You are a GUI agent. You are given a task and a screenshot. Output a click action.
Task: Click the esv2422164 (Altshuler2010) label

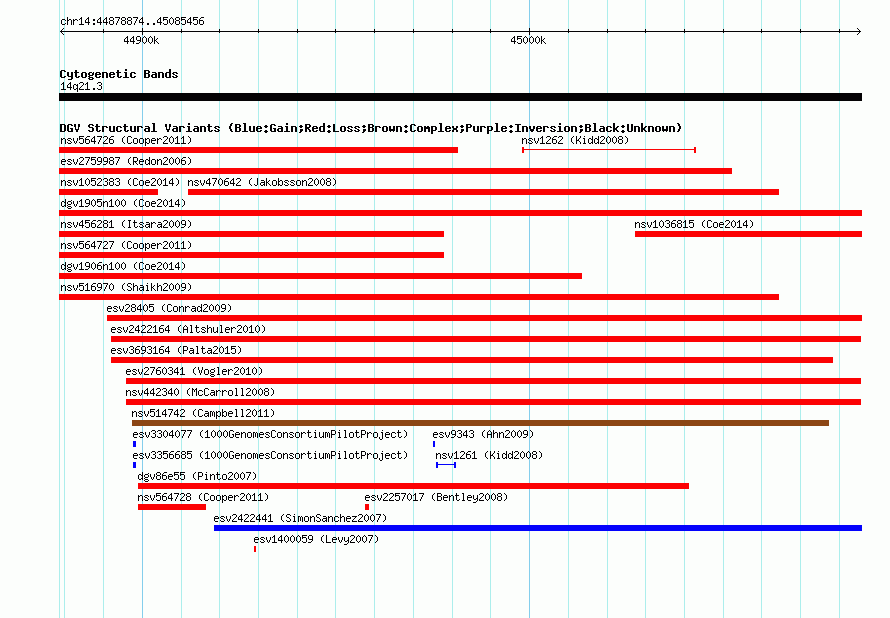click(188, 329)
